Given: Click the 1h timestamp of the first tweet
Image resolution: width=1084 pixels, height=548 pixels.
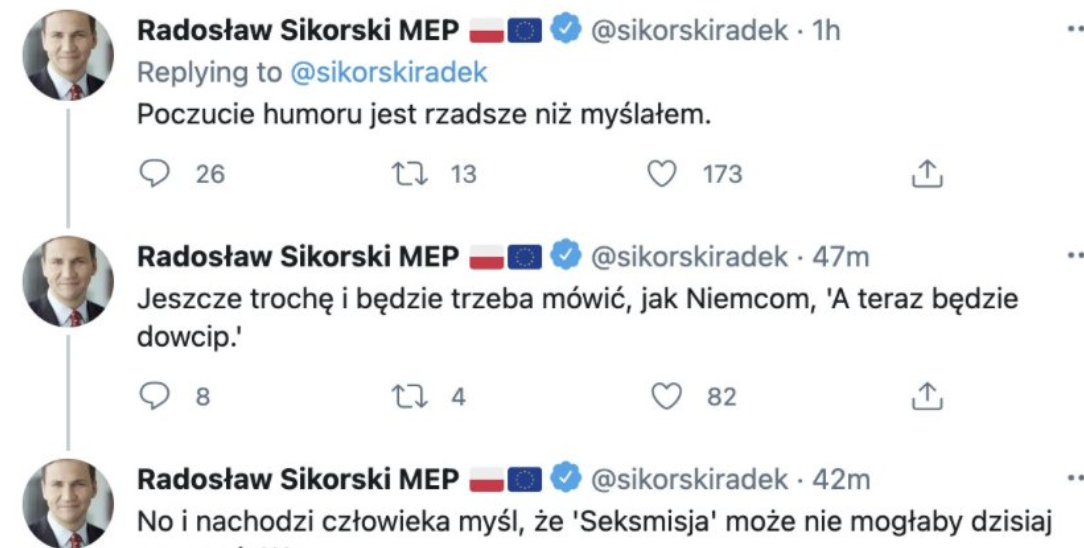Looking at the screenshot, I should [826, 32].
